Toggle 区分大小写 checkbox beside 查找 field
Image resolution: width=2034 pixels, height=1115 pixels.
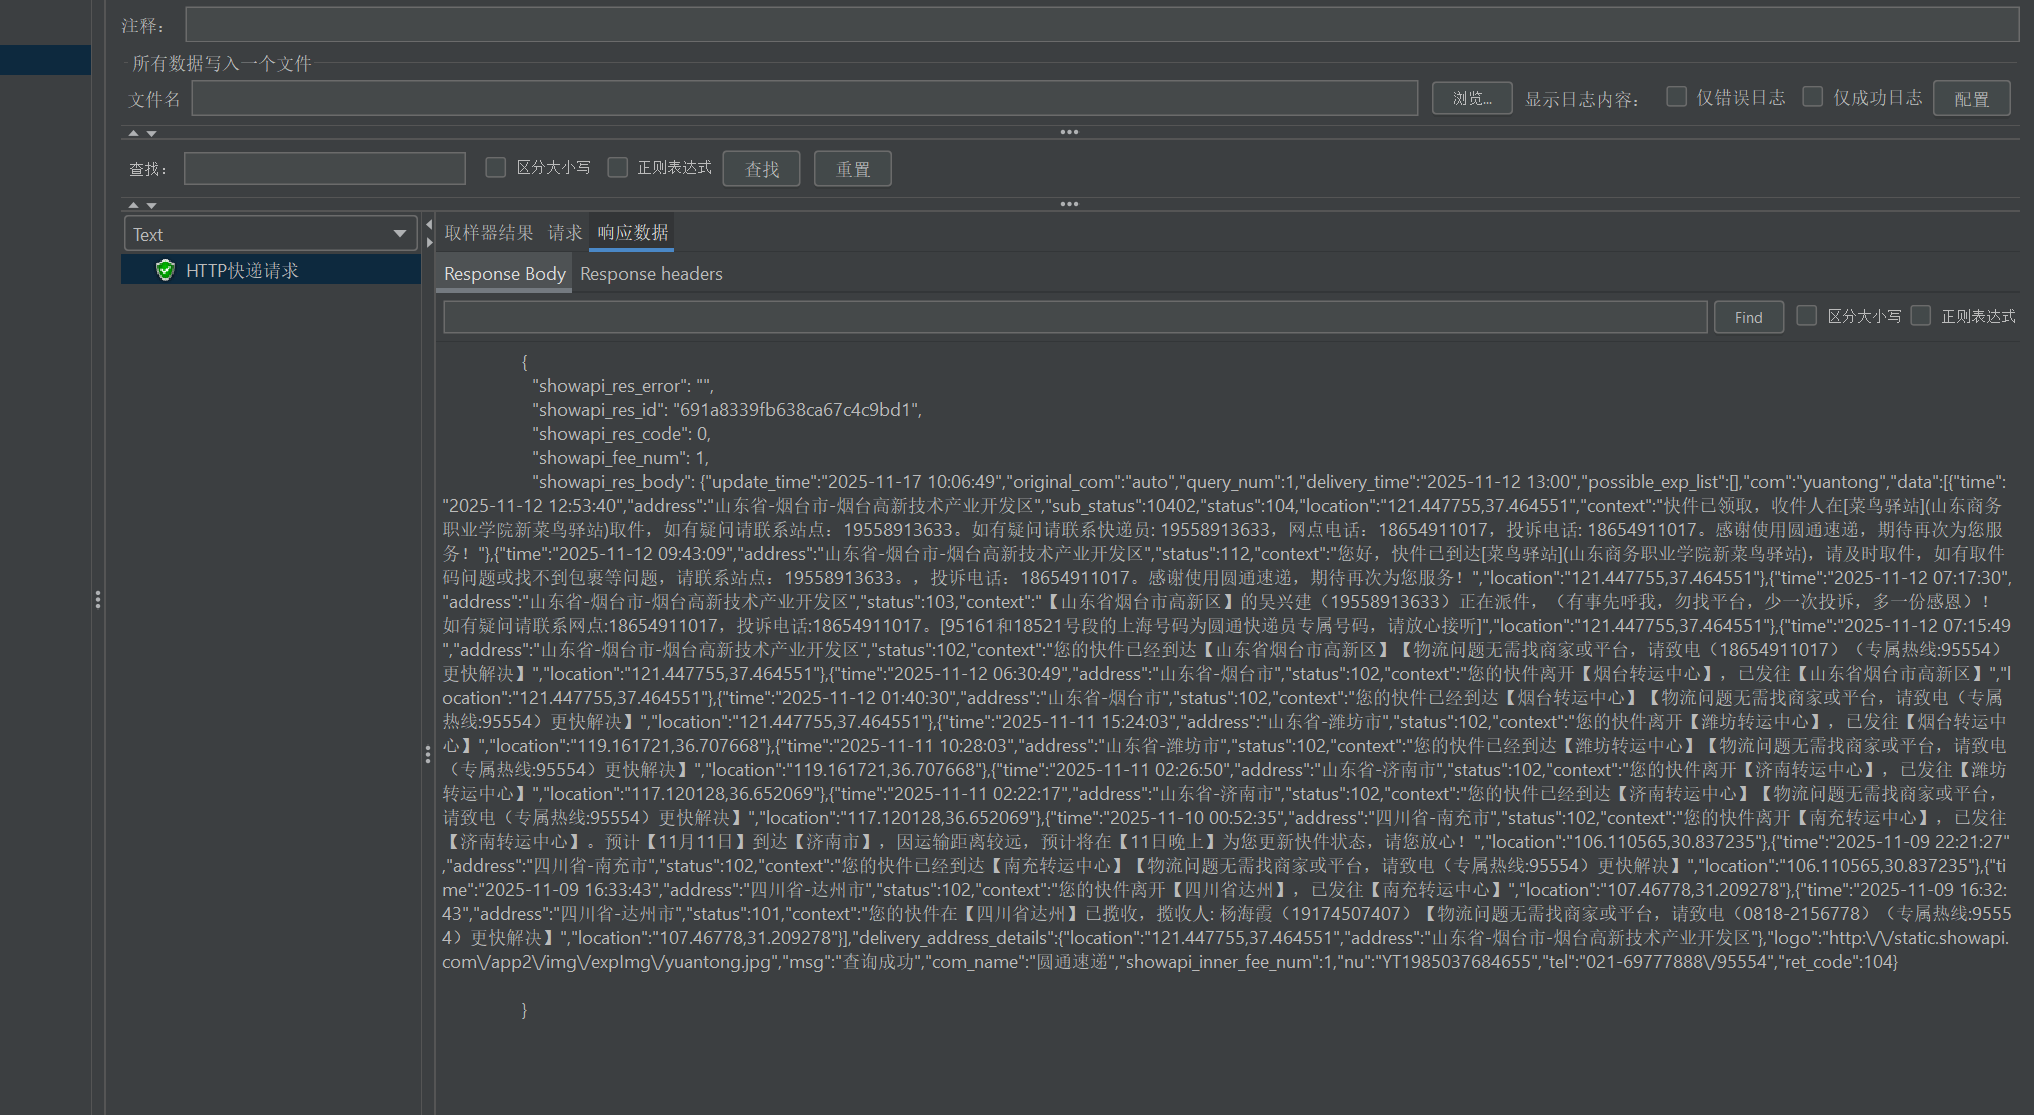tap(495, 167)
